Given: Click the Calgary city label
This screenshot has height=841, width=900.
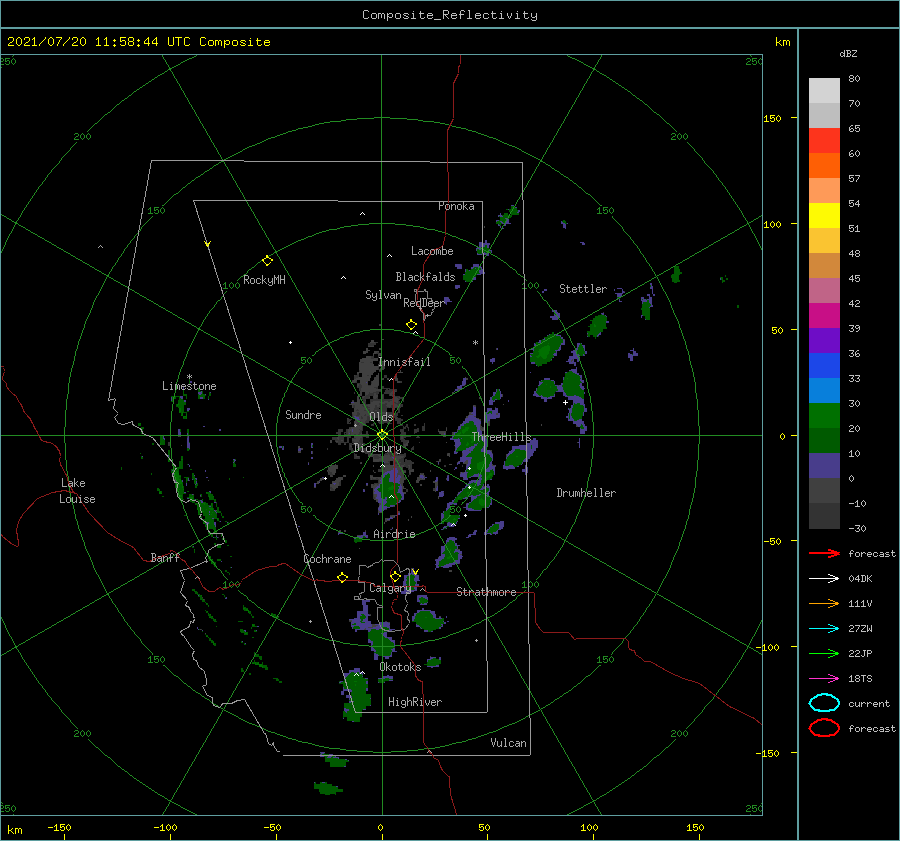Looking at the screenshot, I should click(x=390, y=588).
